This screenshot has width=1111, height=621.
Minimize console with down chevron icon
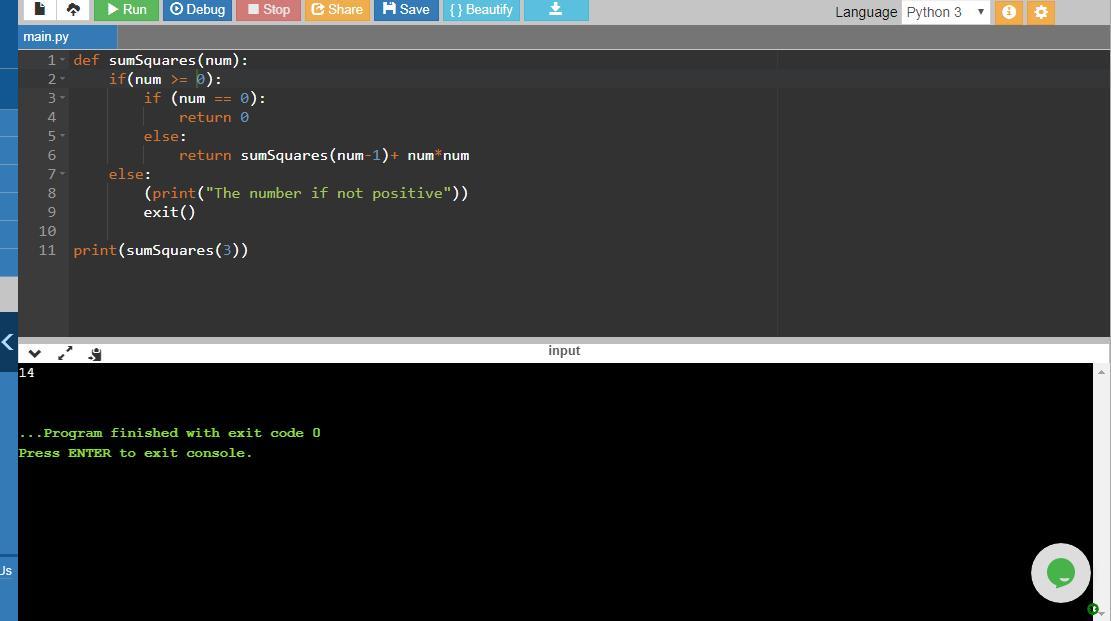(x=34, y=353)
